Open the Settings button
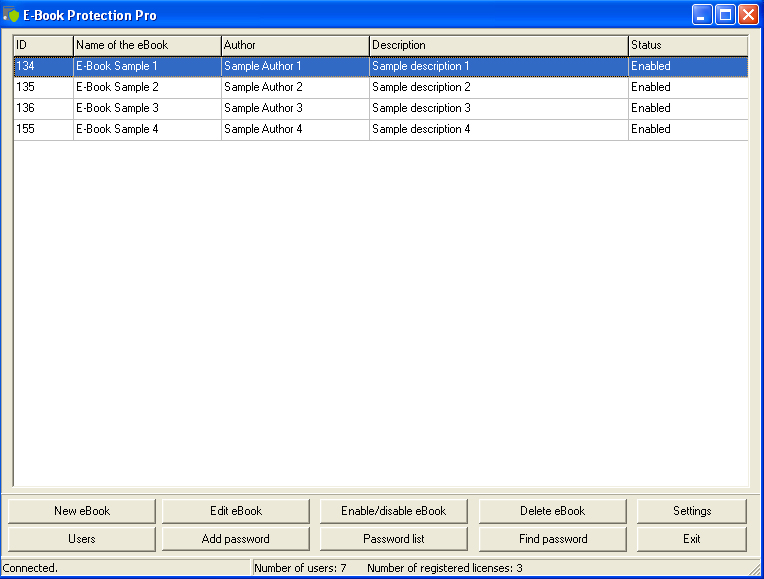This screenshot has width=764, height=579. coord(691,511)
